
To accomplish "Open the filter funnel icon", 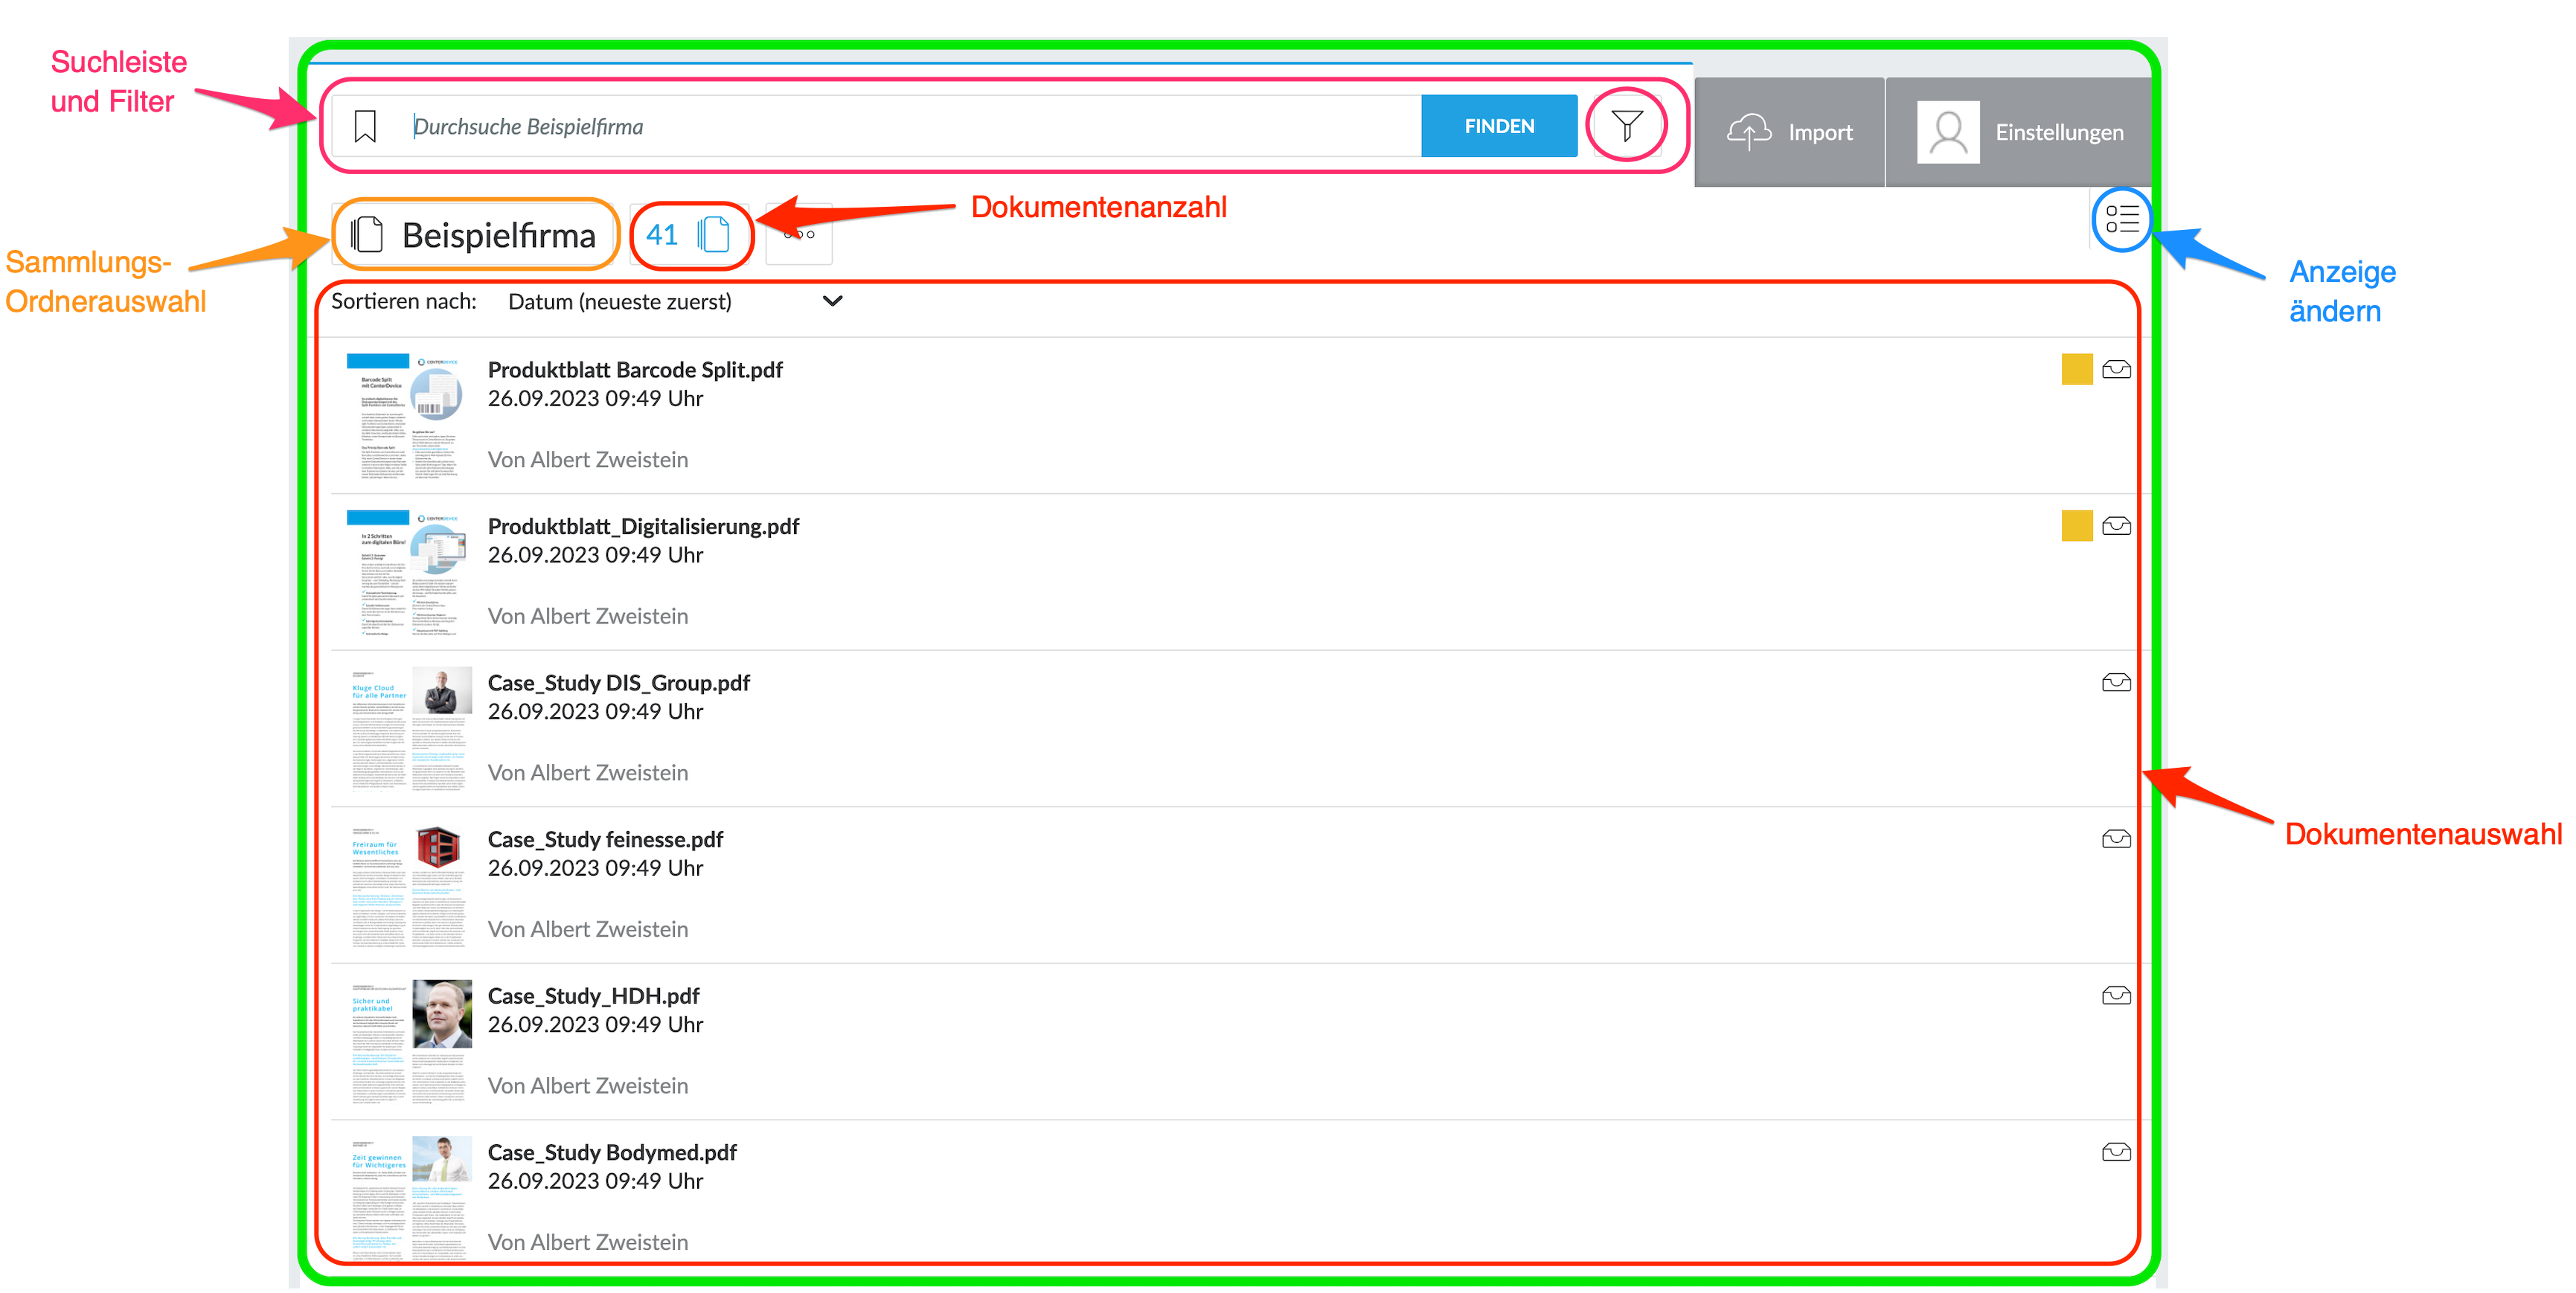I will (1627, 125).
